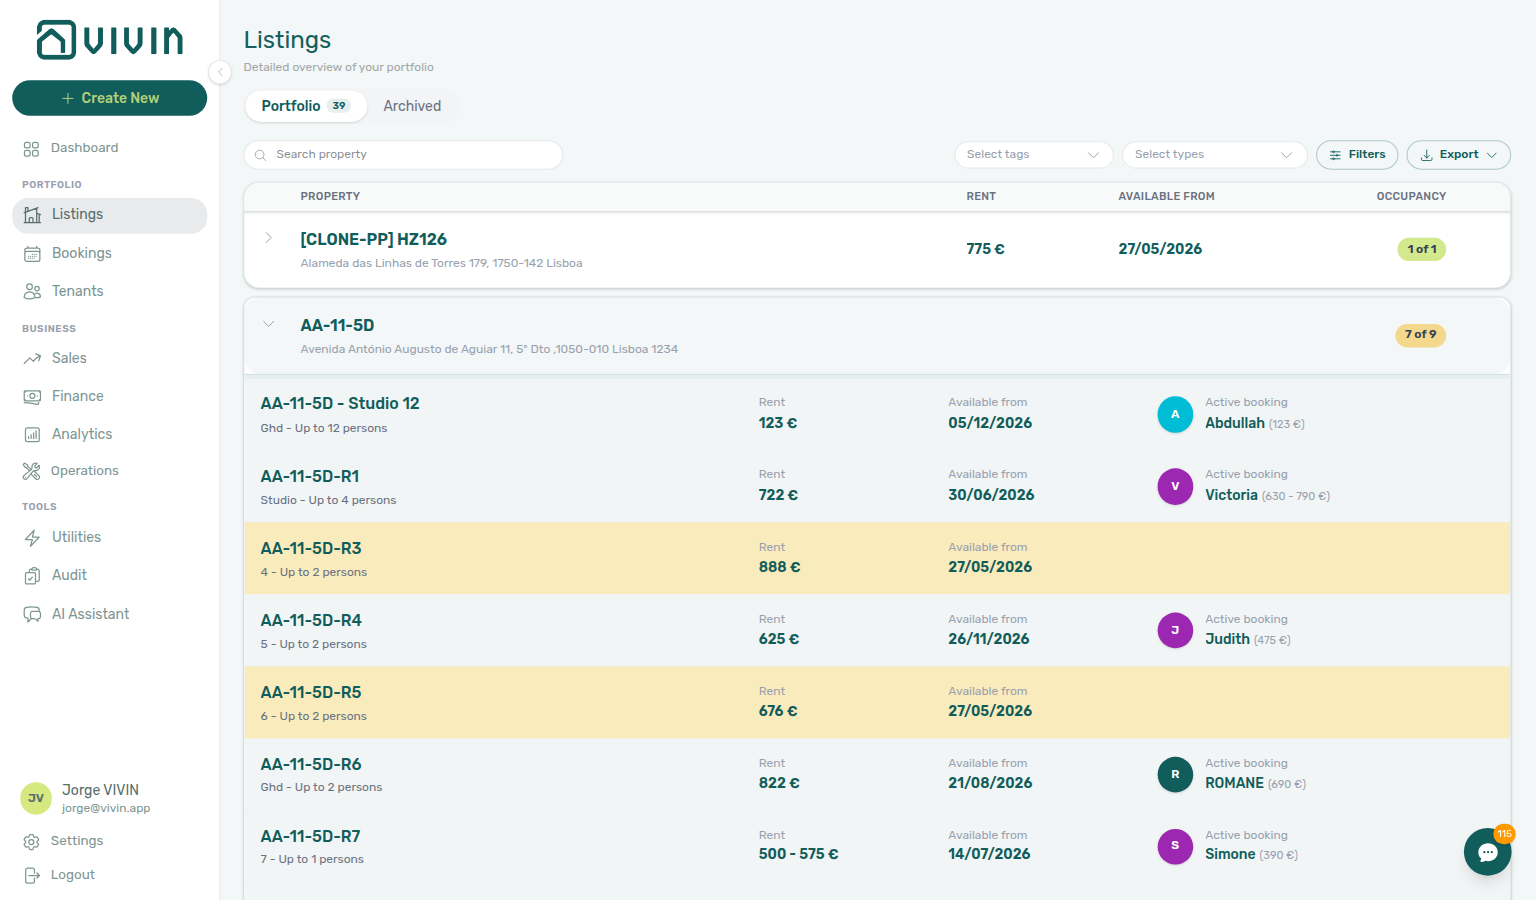Click the Analytics bar chart icon
This screenshot has height=900, width=1536.
point(32,435)
